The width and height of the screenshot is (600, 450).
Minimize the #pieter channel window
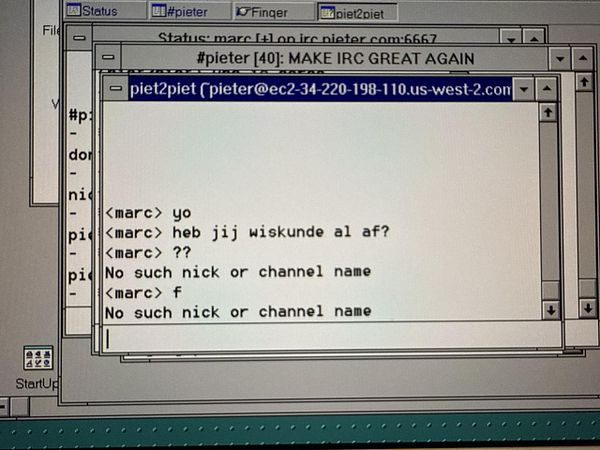coord(560,59)
